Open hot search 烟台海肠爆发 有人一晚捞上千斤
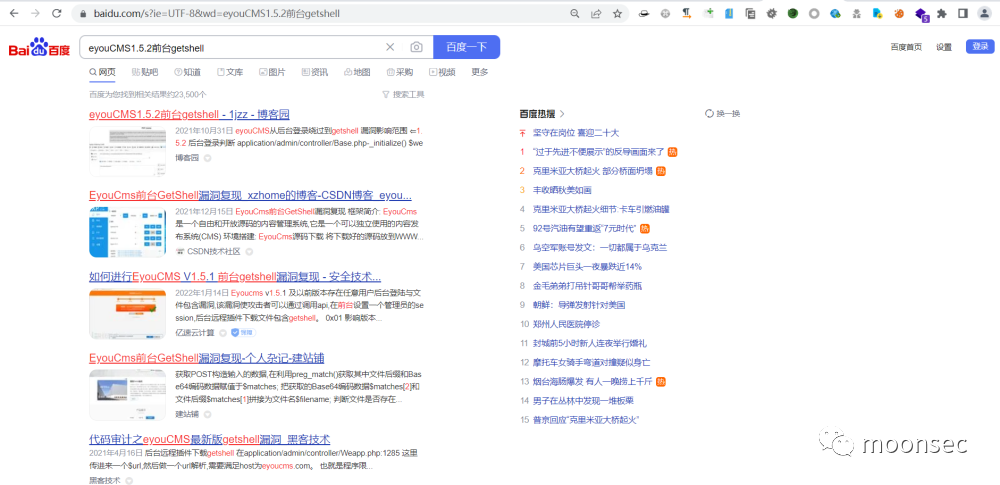The height and width of the screenshot is (485, 1000). [x=592, y=382]
